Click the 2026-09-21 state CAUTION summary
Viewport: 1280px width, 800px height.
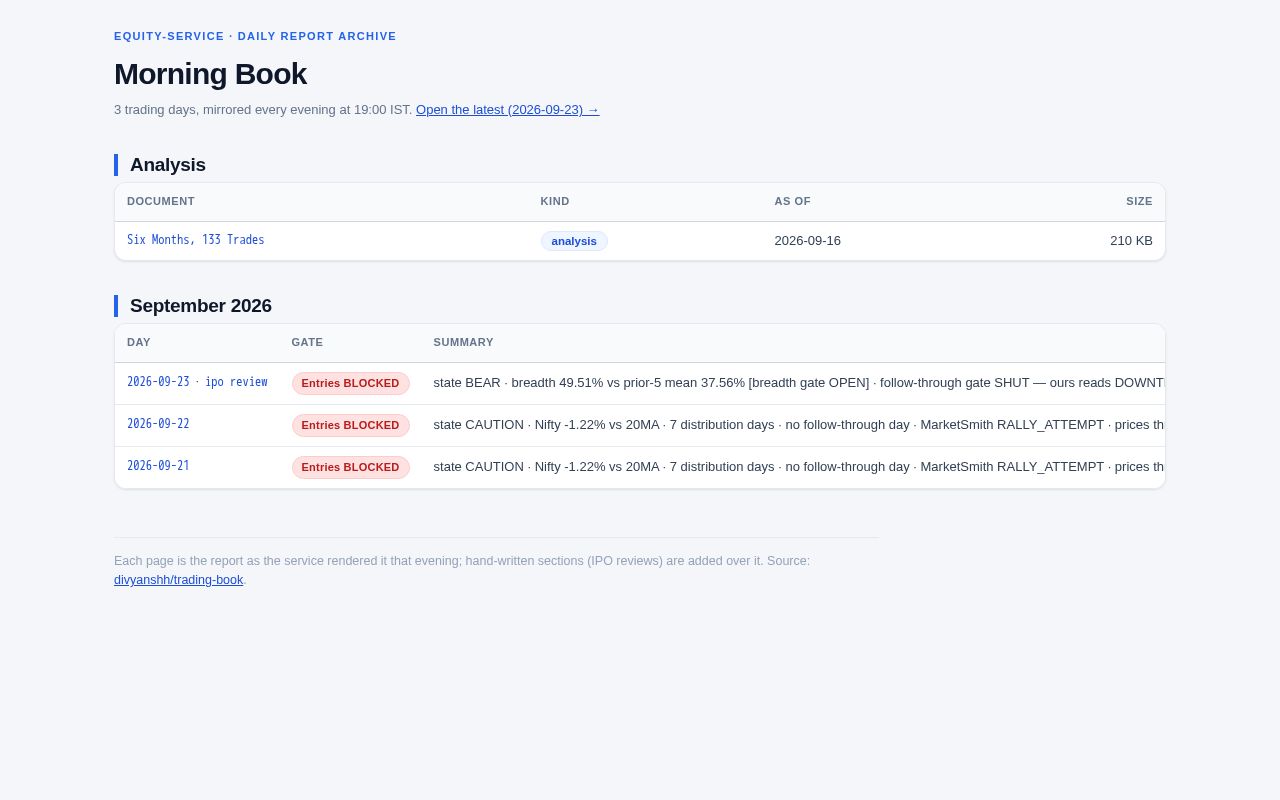(798, 467)
